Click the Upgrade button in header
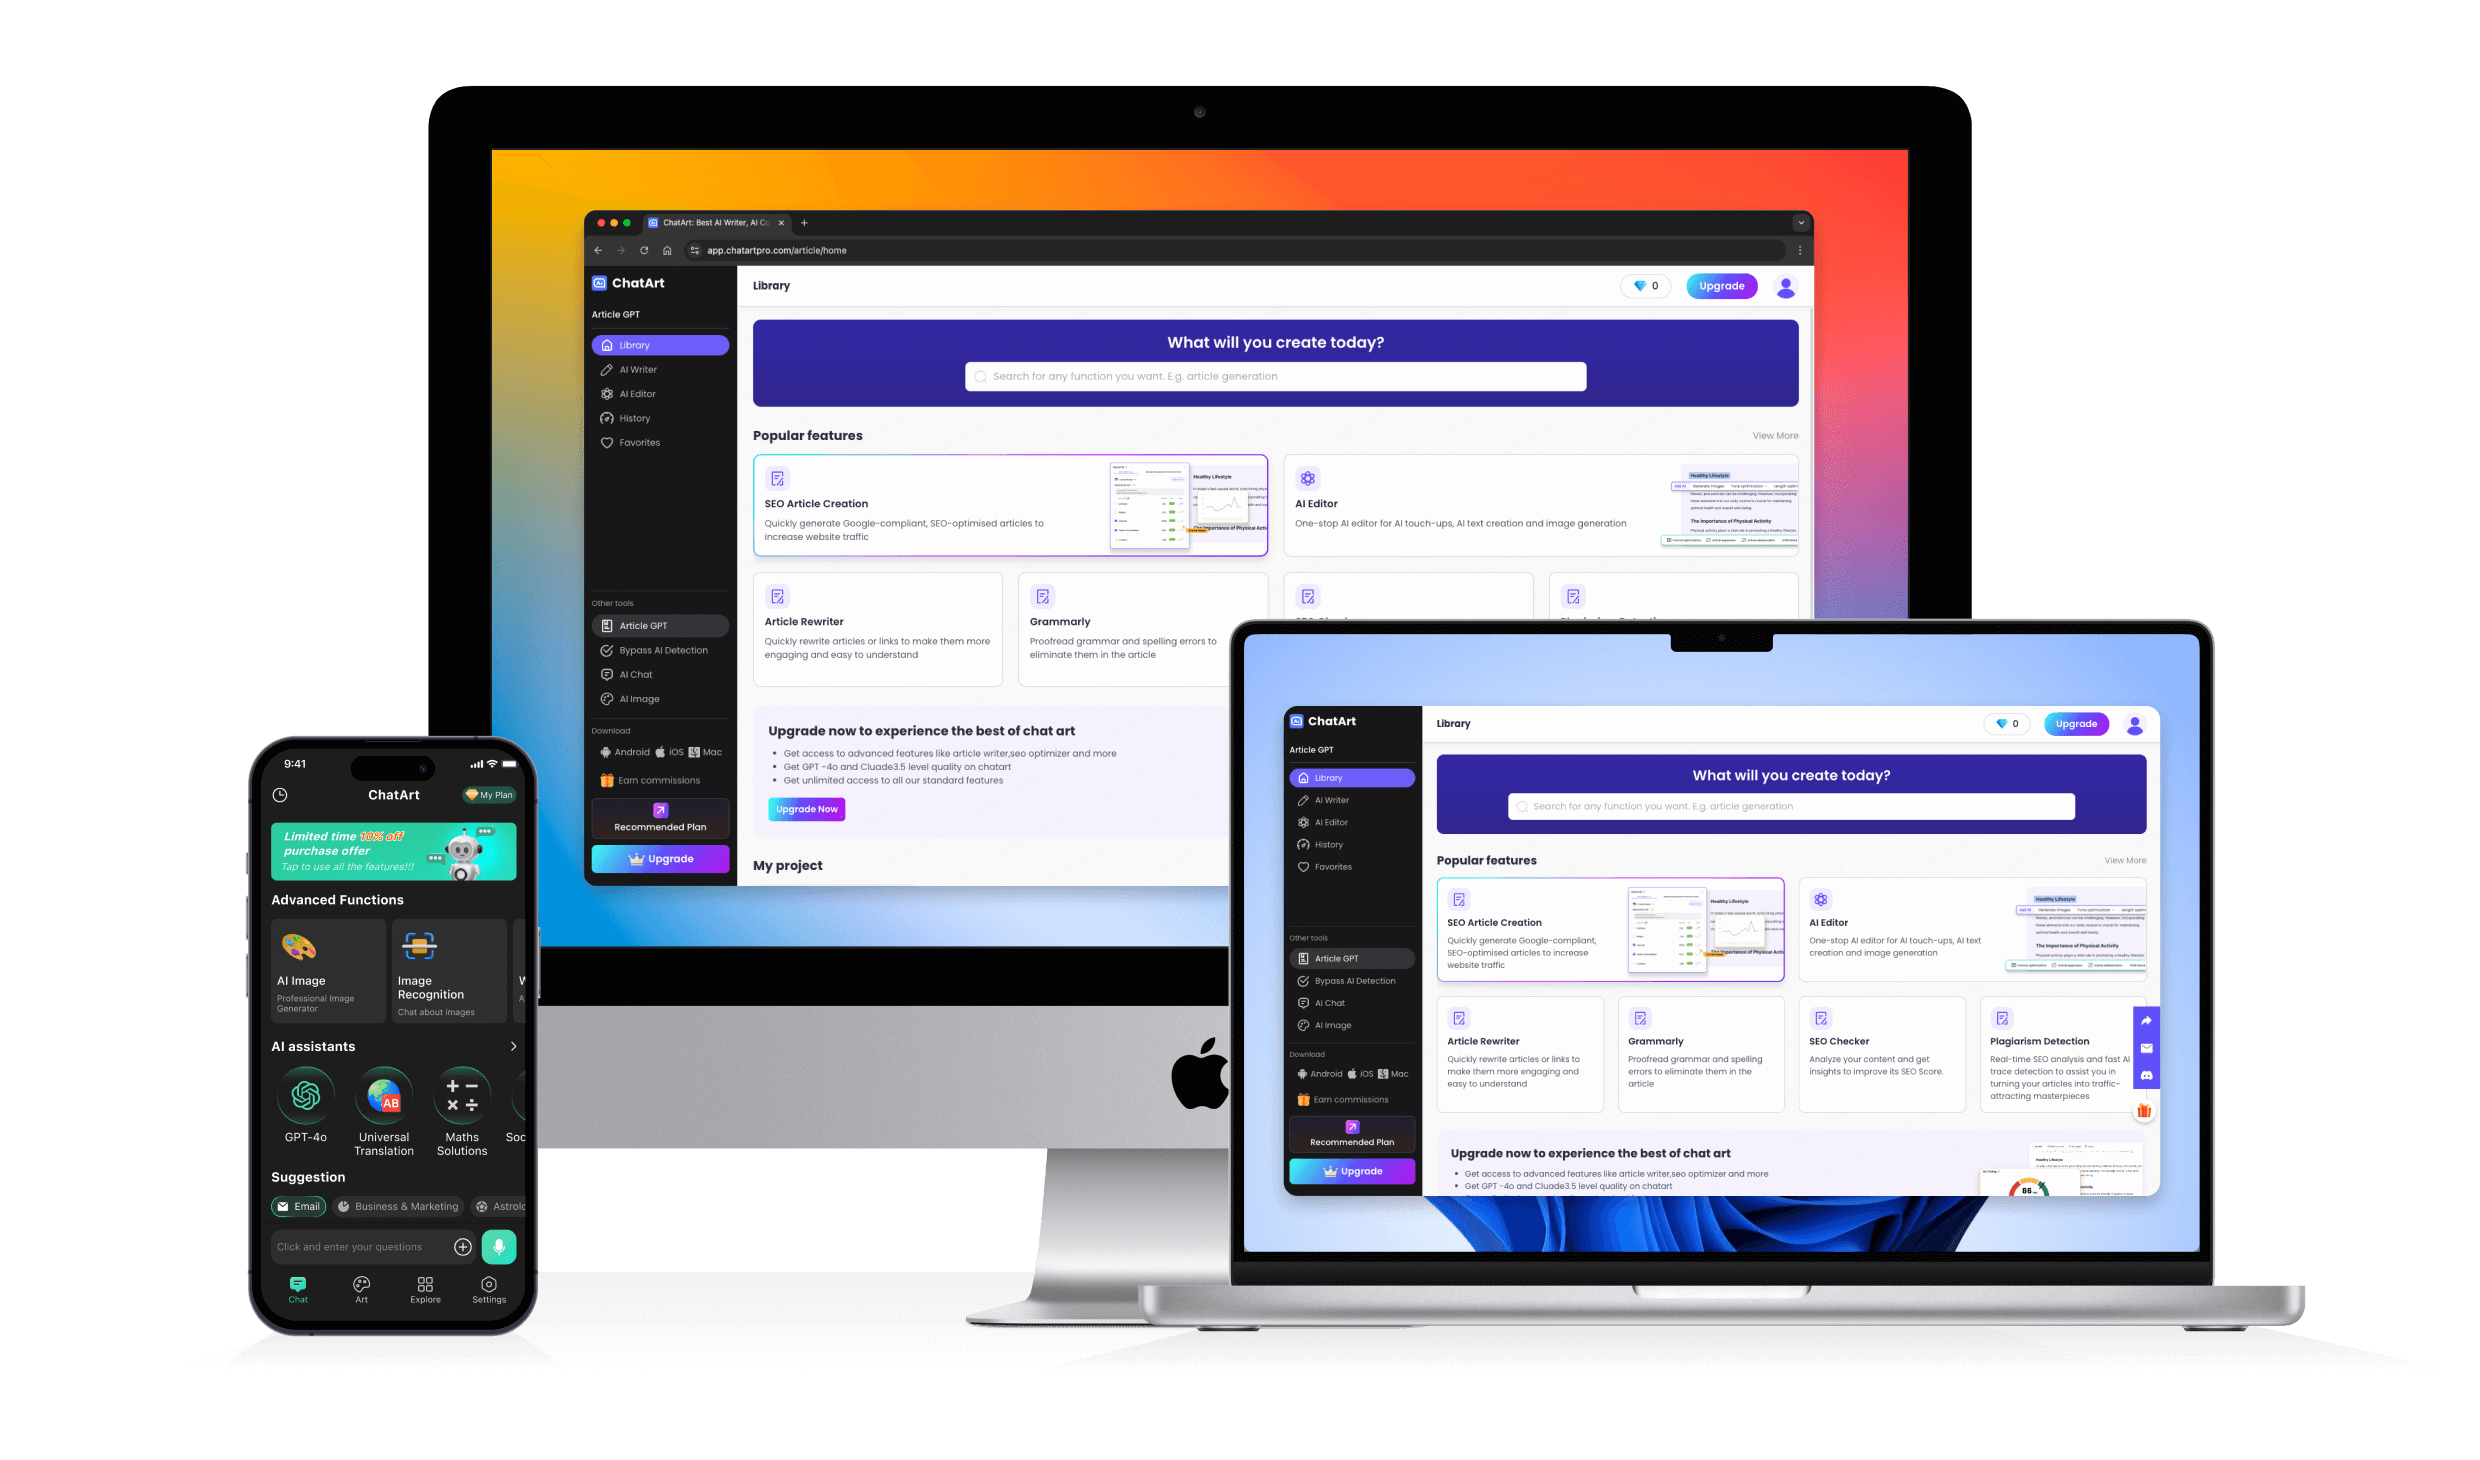The height and width of the screenshot is (1460, 2480). 1721,285
